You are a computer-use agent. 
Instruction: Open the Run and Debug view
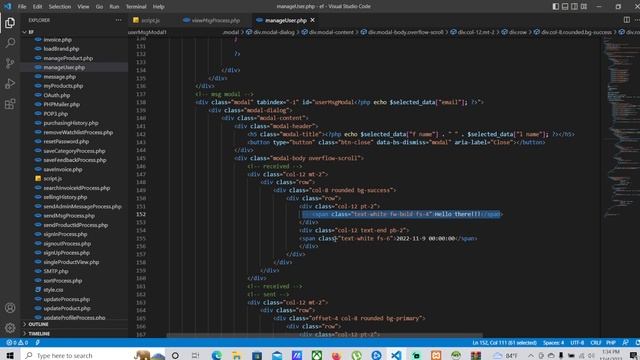10,84
